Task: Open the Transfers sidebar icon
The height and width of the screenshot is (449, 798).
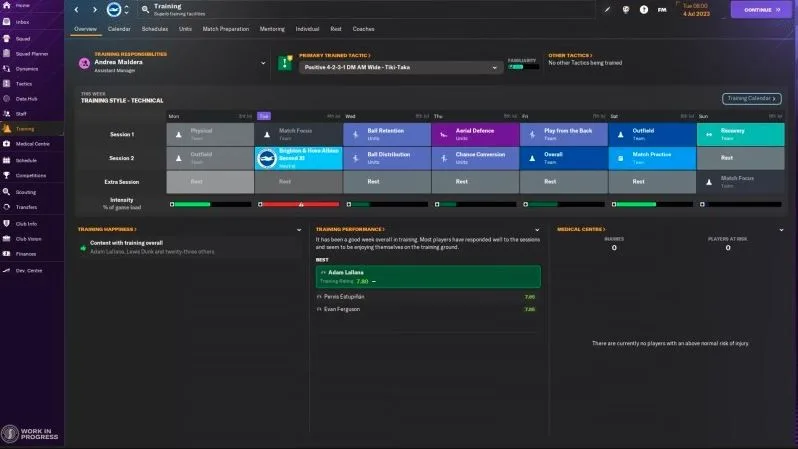Action: point(7,207)
